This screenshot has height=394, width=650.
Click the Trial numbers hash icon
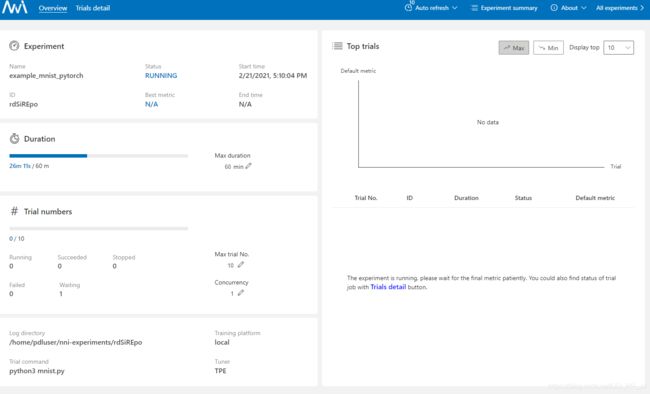pos(15,211)
